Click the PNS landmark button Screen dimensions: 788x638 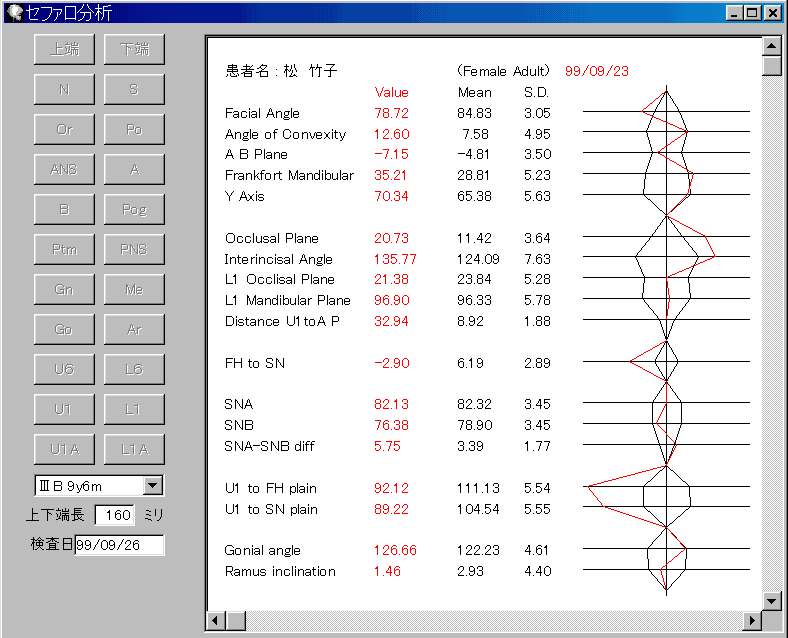[x=134, y=249]
